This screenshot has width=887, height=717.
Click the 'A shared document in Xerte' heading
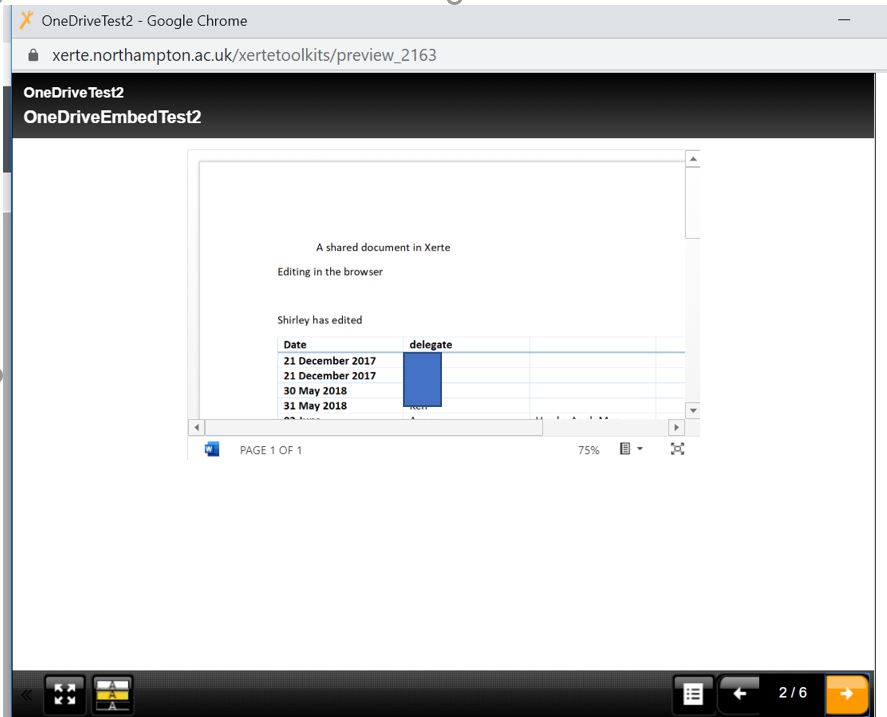[383, 247]
